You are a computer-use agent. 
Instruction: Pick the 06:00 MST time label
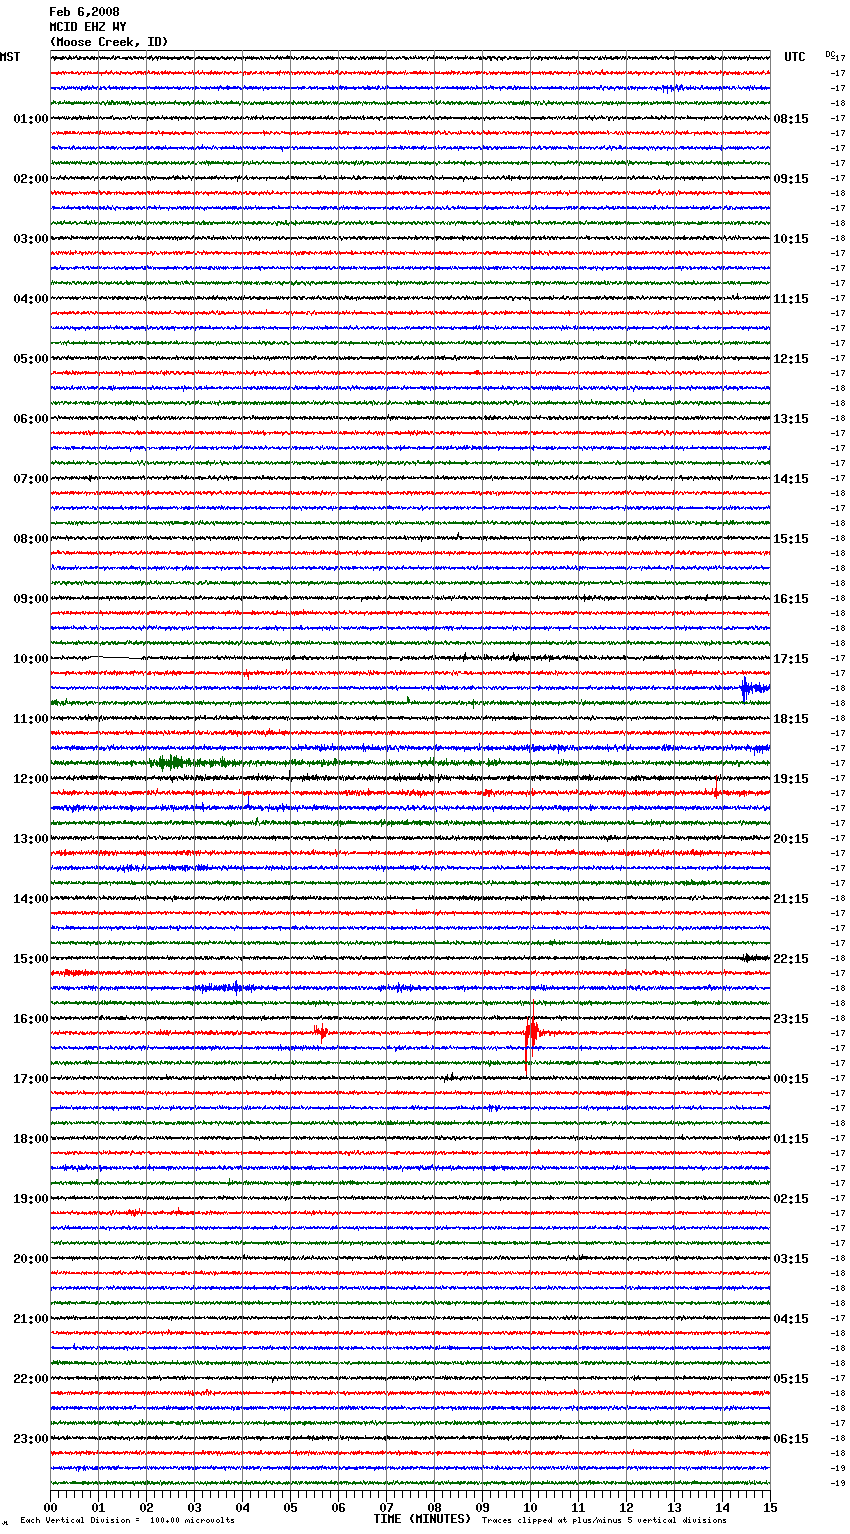click(x=31, y=419)
